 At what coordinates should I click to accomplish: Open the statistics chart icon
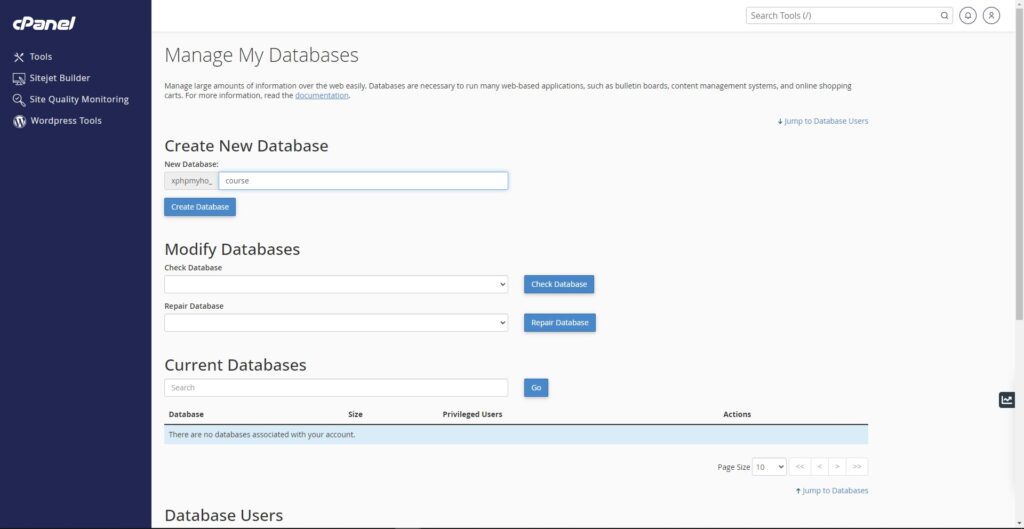[x=1006, y=400]
